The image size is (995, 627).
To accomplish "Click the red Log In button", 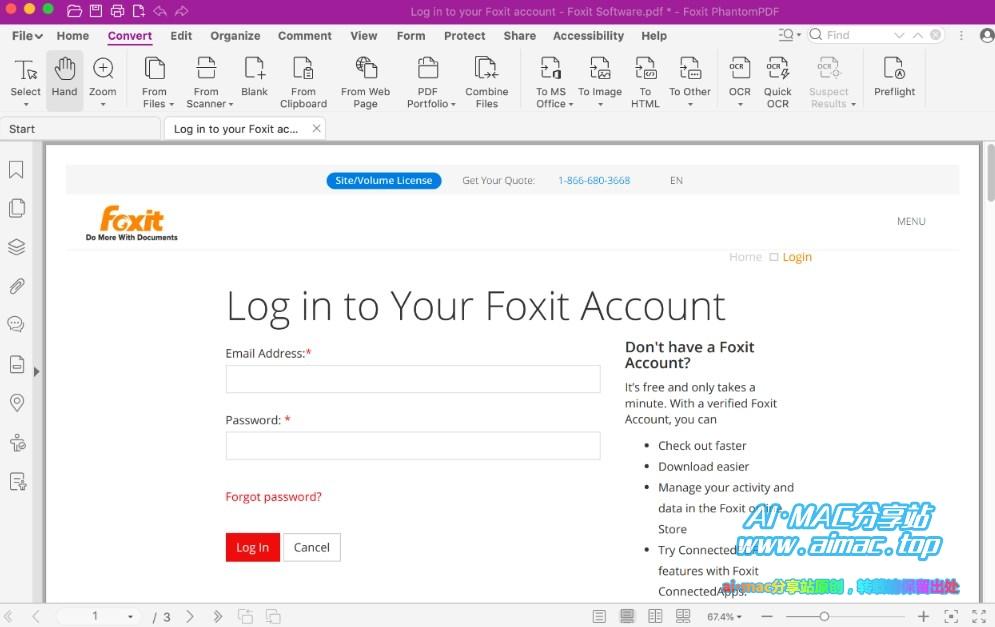I will 253,547.
